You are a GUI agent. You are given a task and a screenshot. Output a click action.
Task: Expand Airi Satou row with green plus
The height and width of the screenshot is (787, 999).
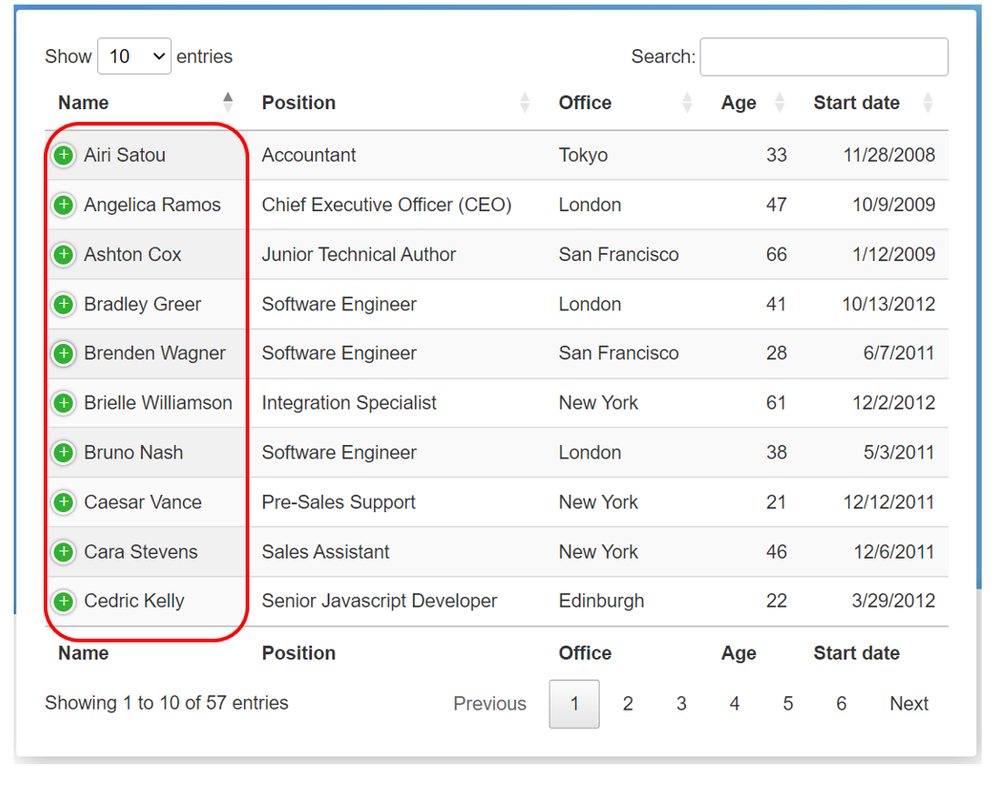[x=63, y=155]
